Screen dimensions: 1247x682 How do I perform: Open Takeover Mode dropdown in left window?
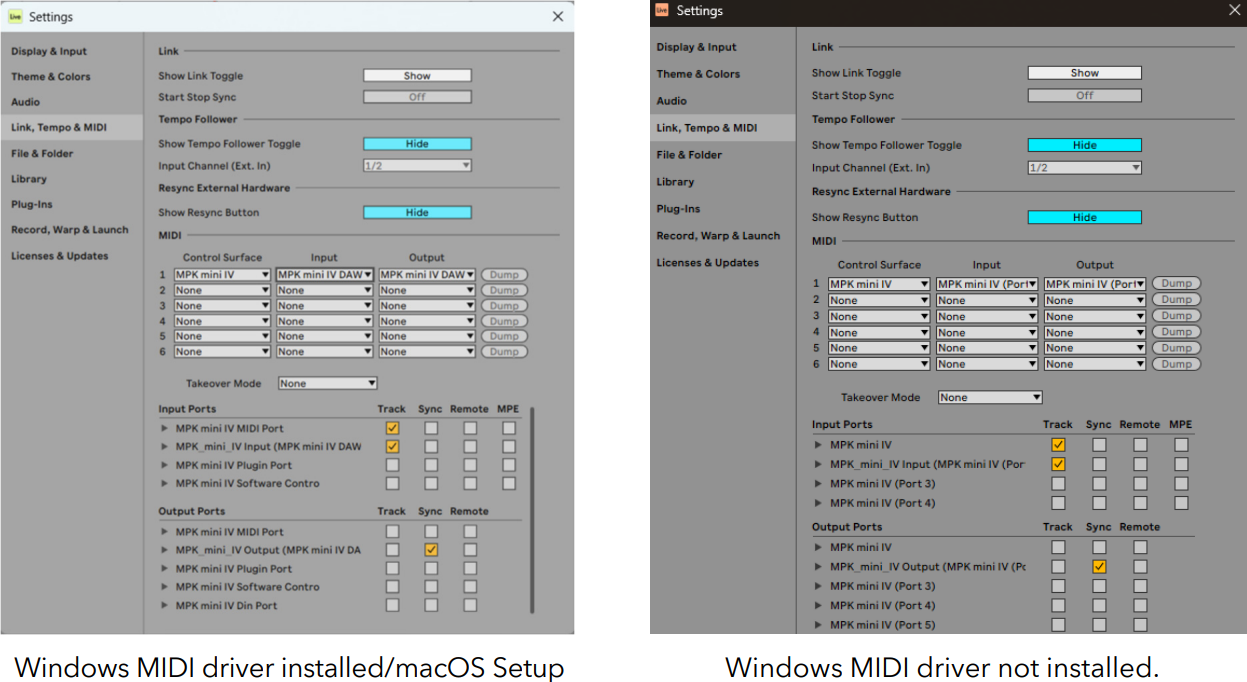click(x=328, y=383)
